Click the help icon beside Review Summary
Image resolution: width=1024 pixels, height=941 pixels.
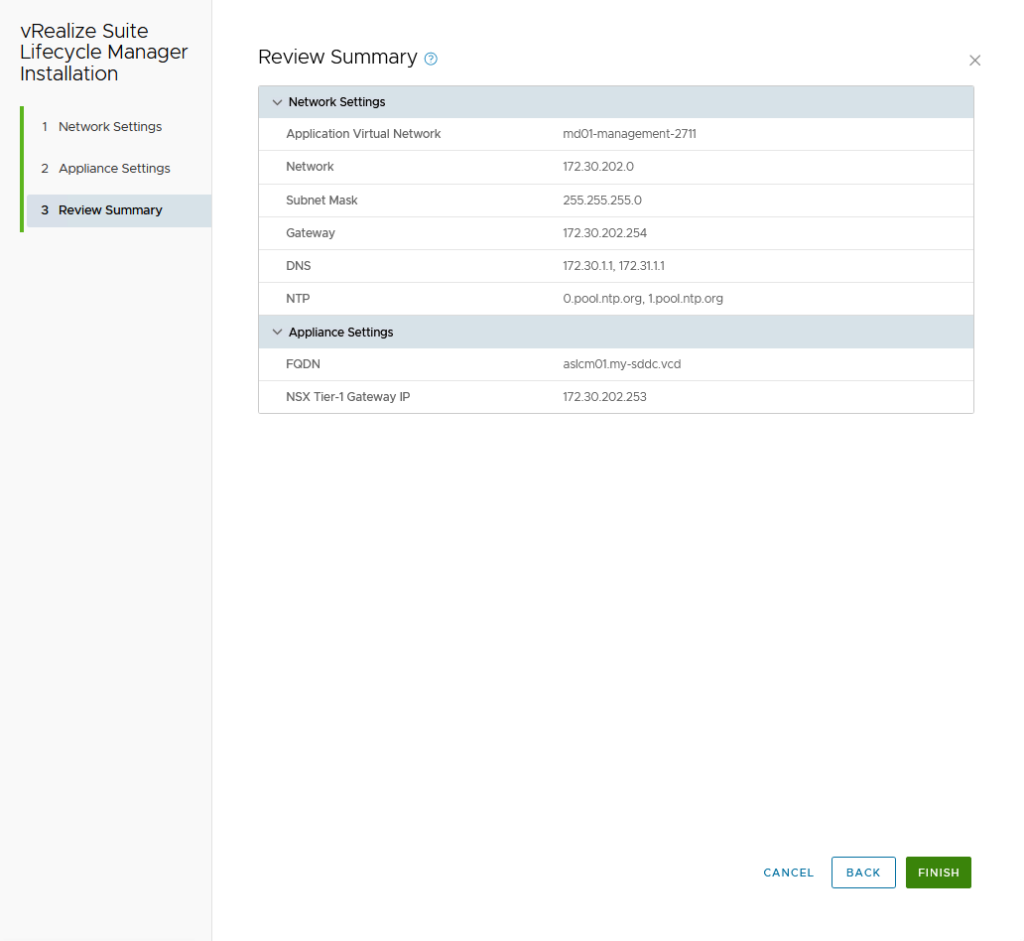[431, 59]
